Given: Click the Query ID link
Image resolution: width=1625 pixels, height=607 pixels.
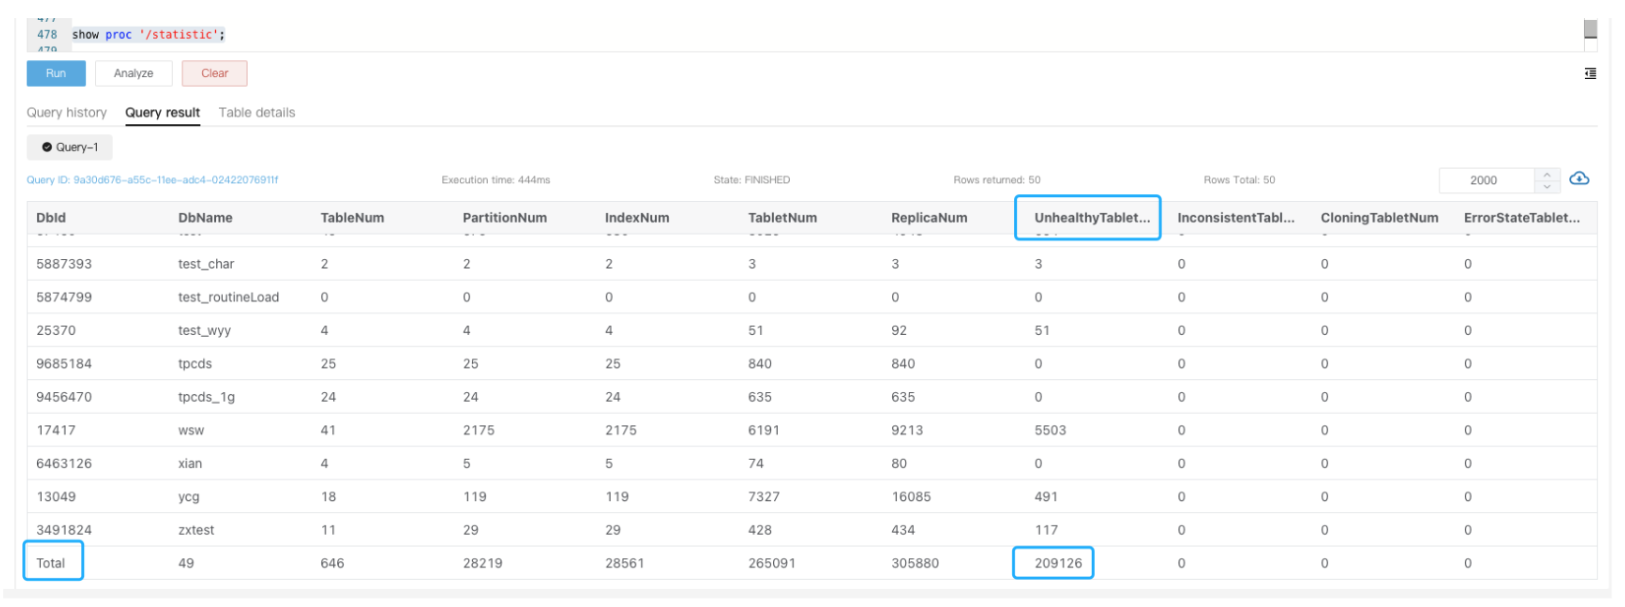Looking at the screenshot, I should 152,180.
